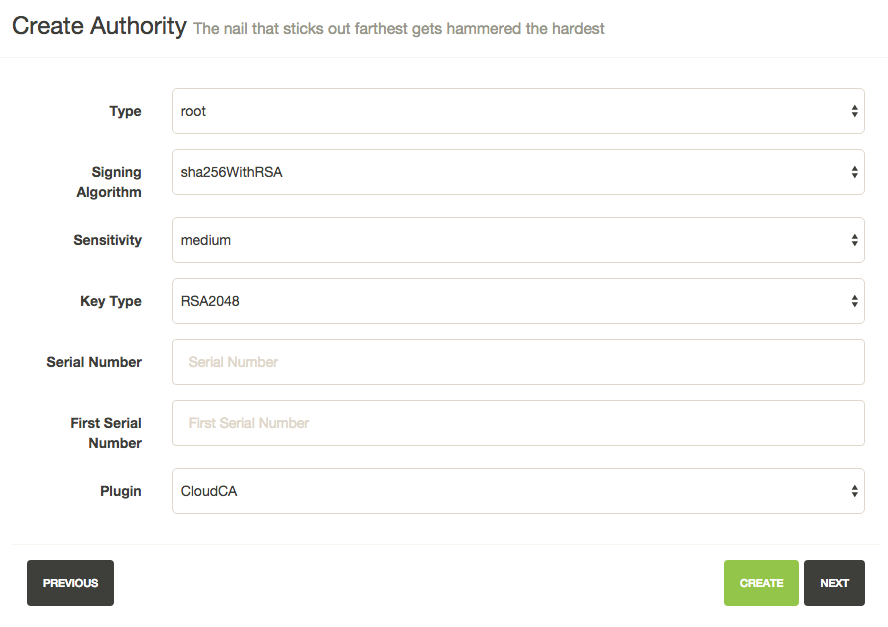Focus the Serial Number text field
Image resolution: width=888 pixels, height=627 pixels.
518,362
